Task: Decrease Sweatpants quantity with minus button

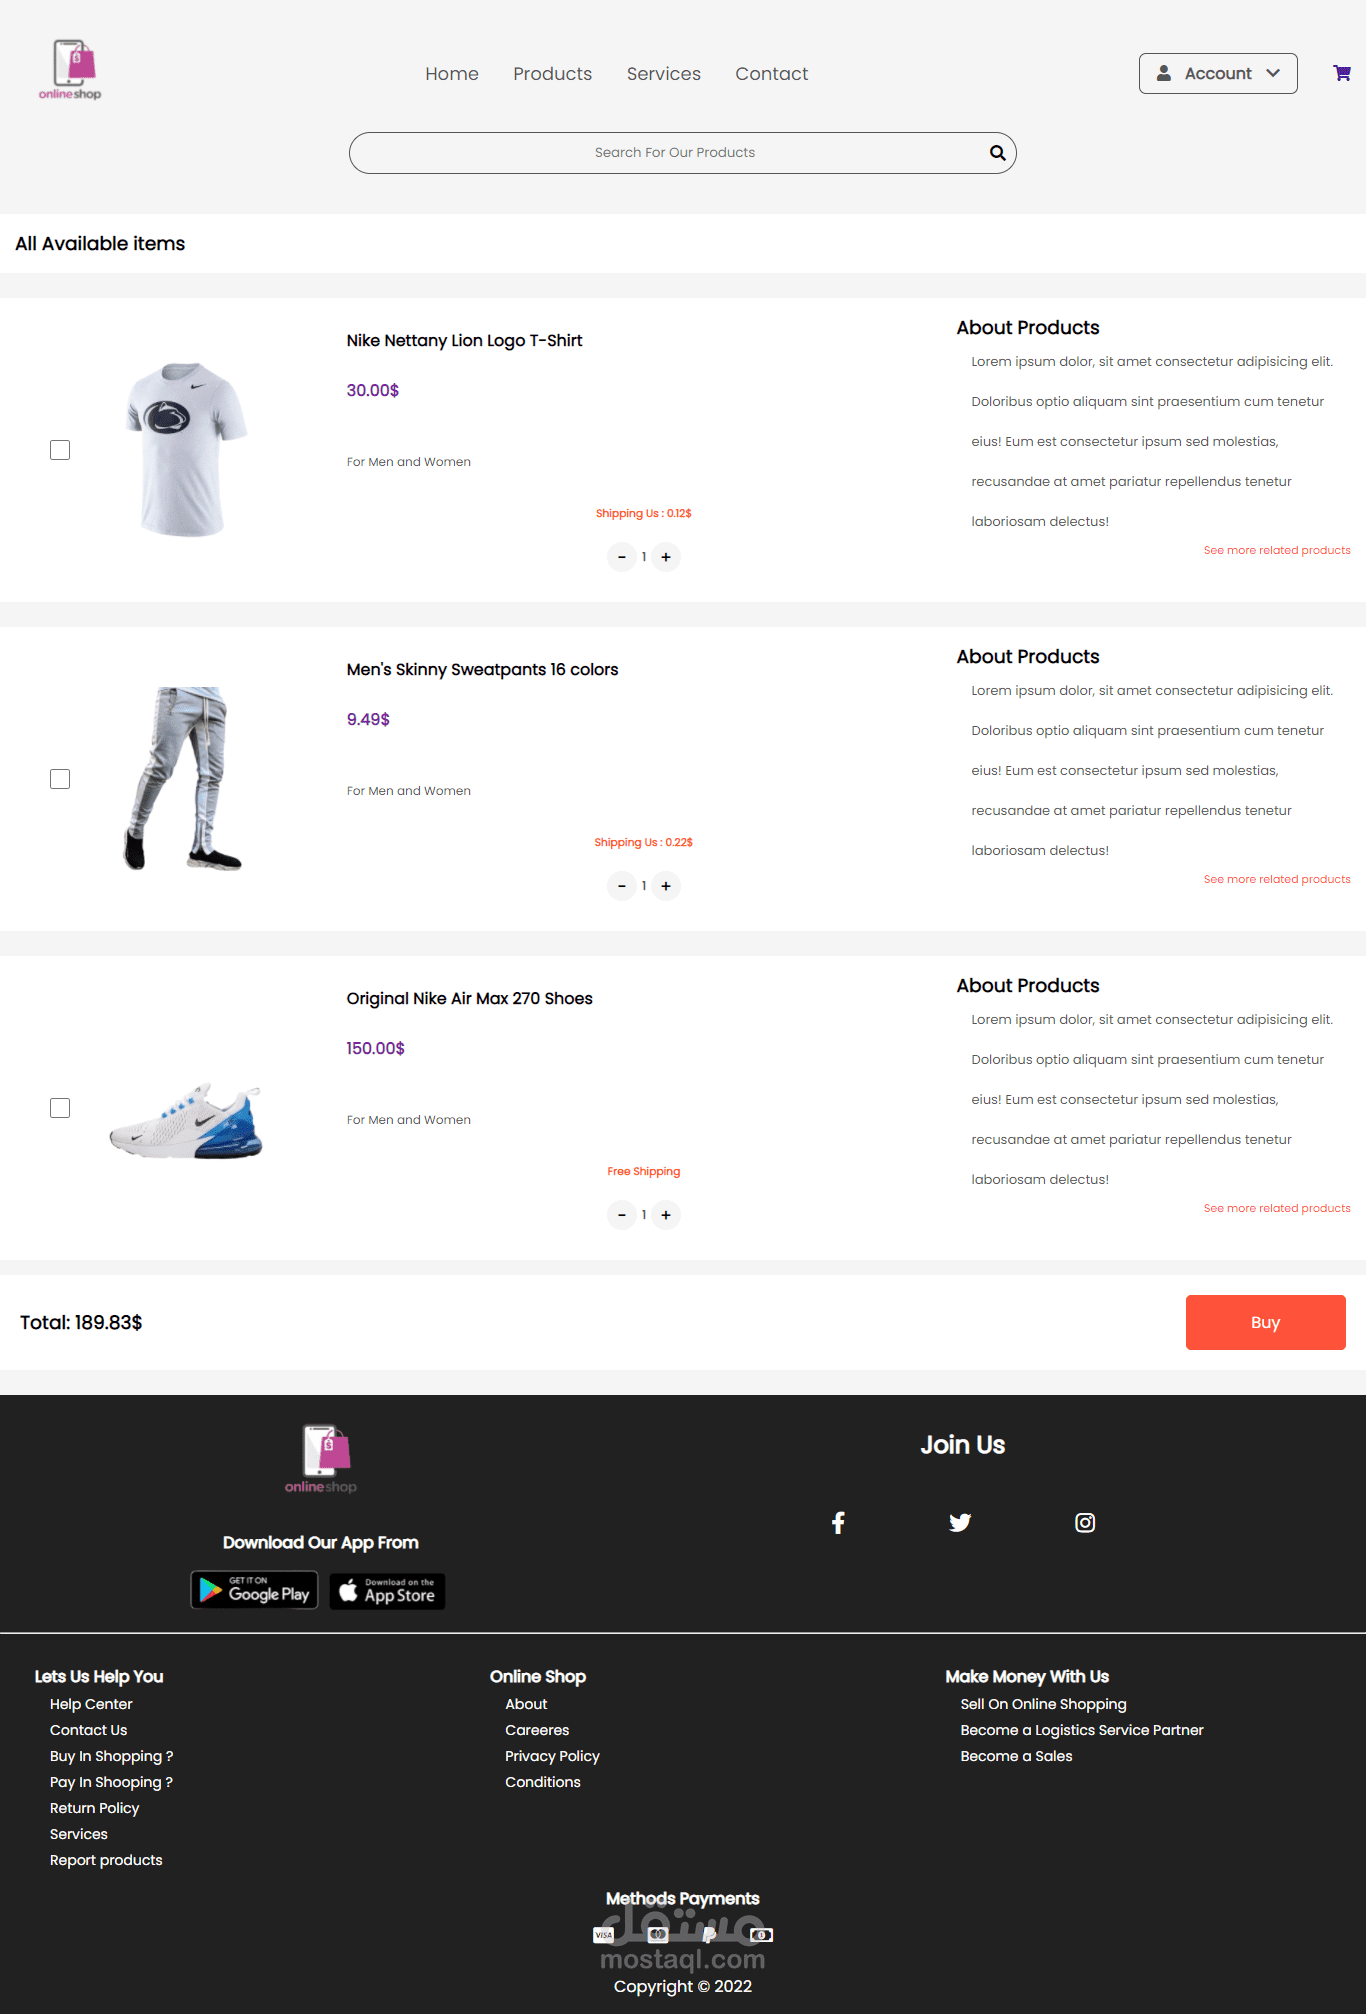Action: tap(622, 886)
